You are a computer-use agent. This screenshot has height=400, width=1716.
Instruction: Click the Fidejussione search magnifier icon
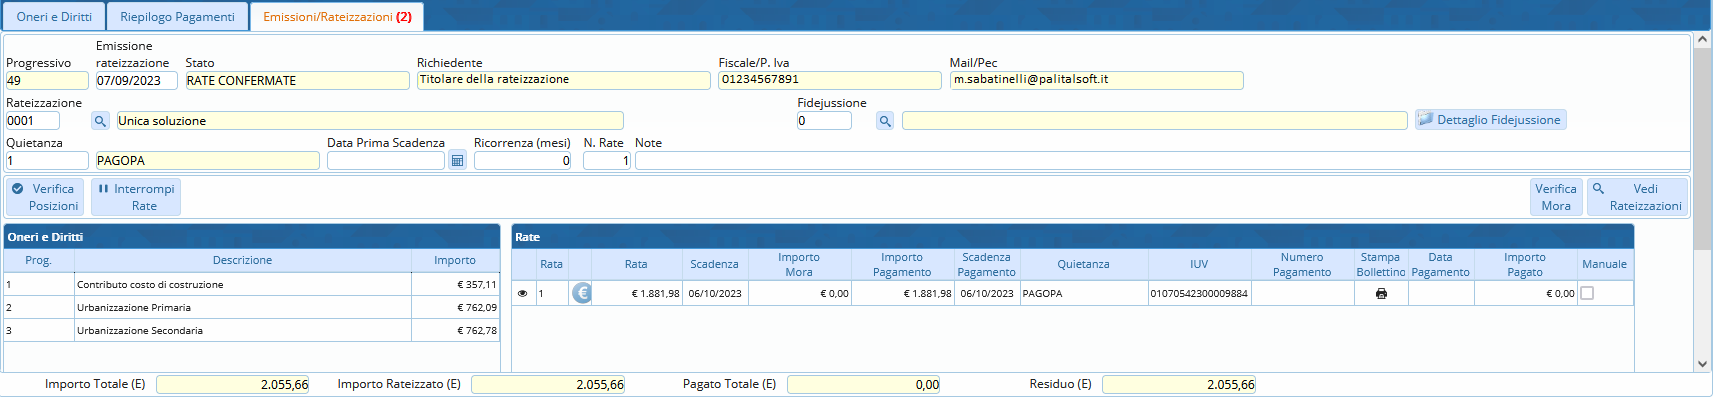point(884,121)
